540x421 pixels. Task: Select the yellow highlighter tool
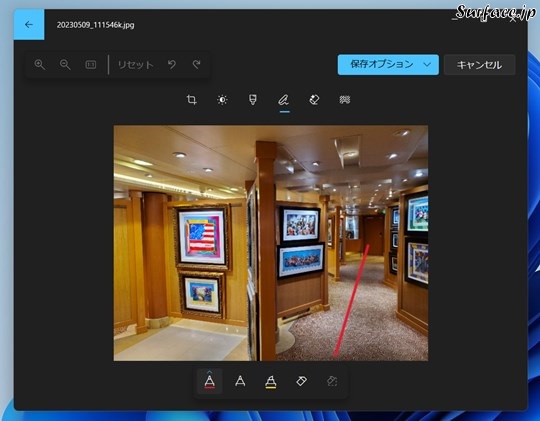click(x=271, y=382)
